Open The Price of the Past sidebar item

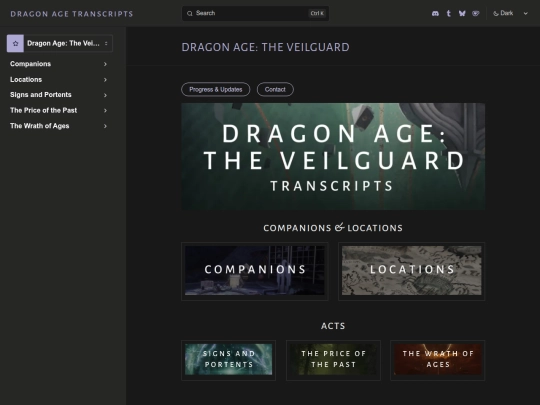click(x=43, y=110)
